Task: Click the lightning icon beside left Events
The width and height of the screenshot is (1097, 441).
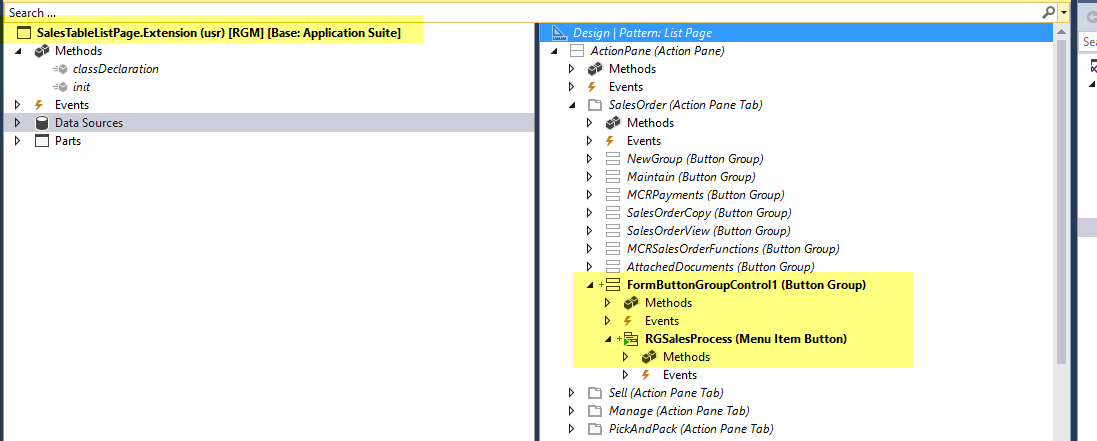Action: pos(40,105)
